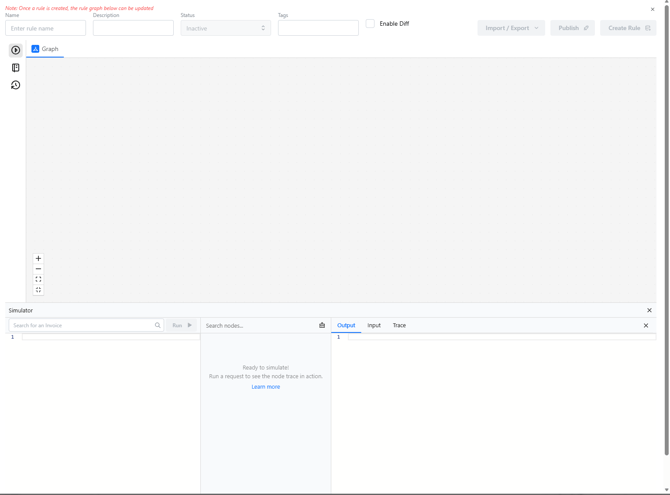The width and height of the screenshot is (670, 495).
Task: Click the Create Rule button
Action: (628, 28)
